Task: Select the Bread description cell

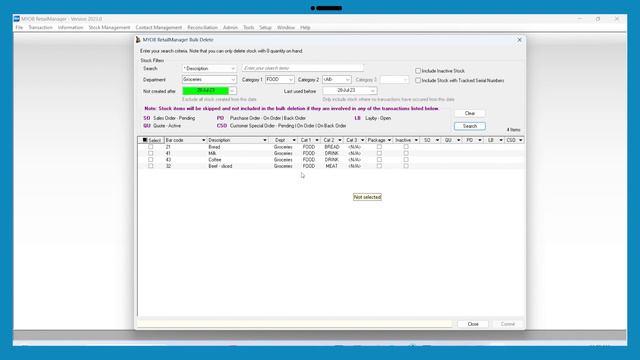Action: point(237,147)
